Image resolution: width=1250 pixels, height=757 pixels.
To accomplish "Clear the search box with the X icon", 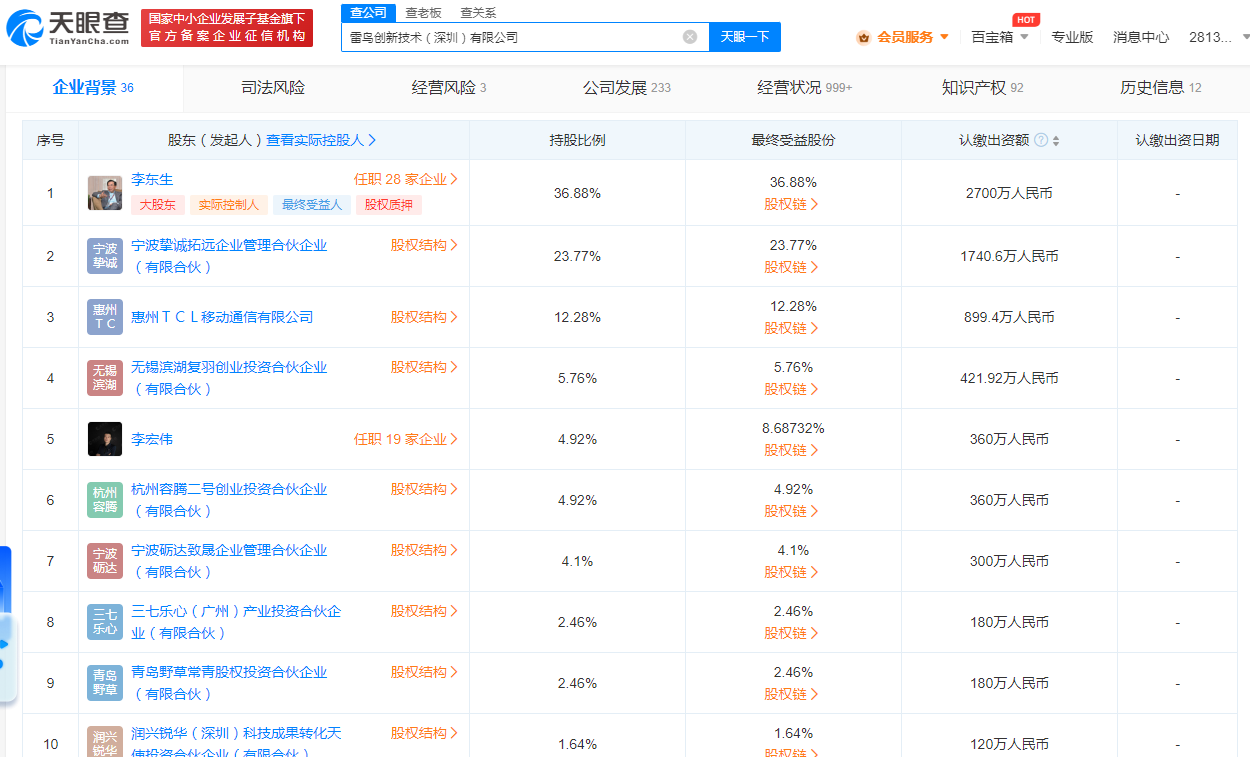I will (x=690, y=37).
